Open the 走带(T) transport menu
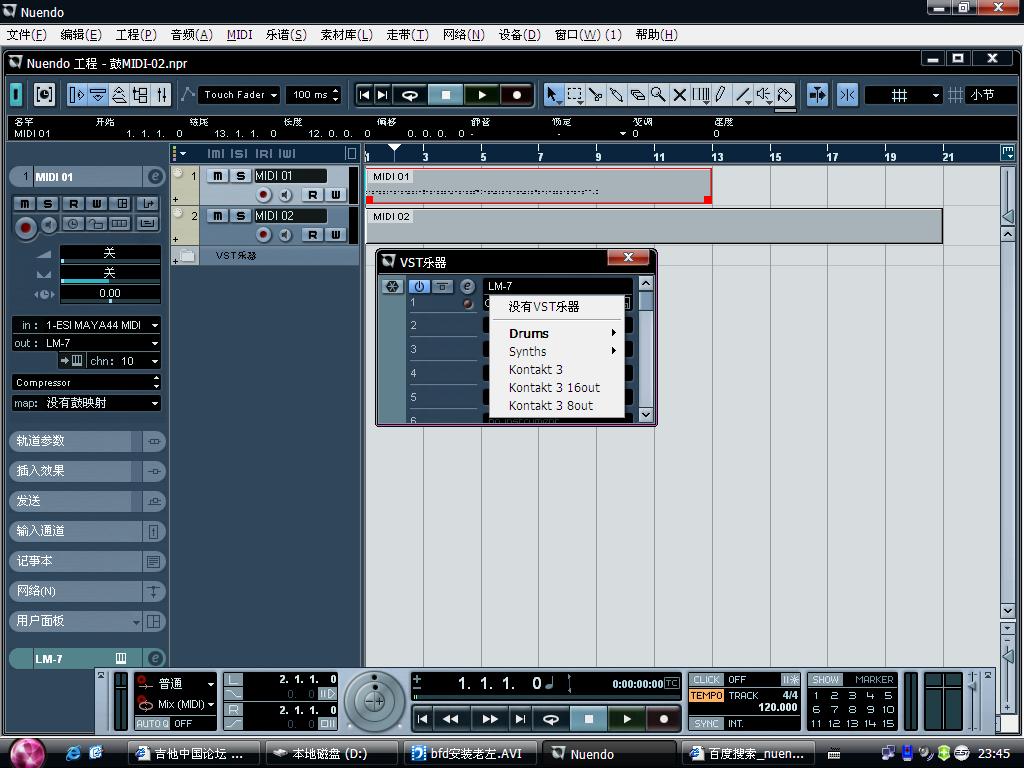Screen dimensions: 1024x768 point(407,35)
